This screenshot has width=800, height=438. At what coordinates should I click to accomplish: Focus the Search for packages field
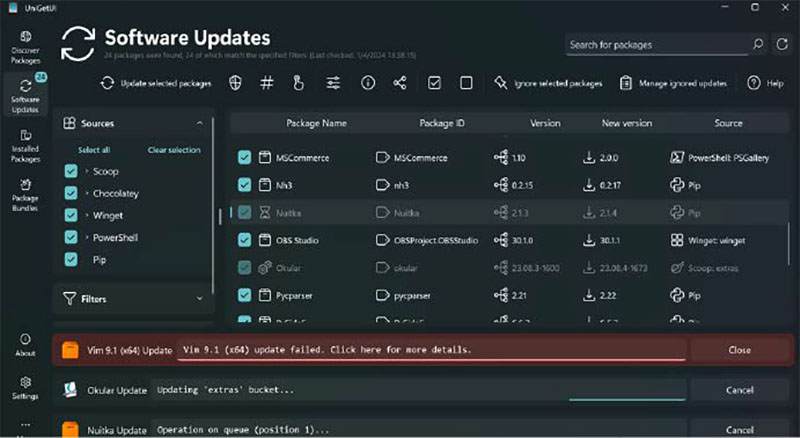coord(657,45)
